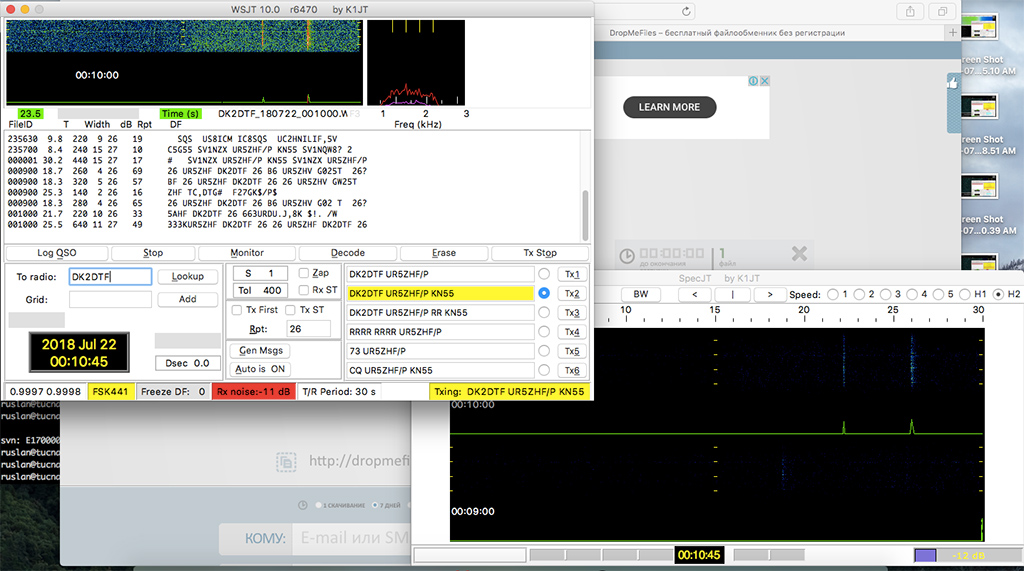Click the BW button in SpecJT window
1024x571 pixels.
641,294
